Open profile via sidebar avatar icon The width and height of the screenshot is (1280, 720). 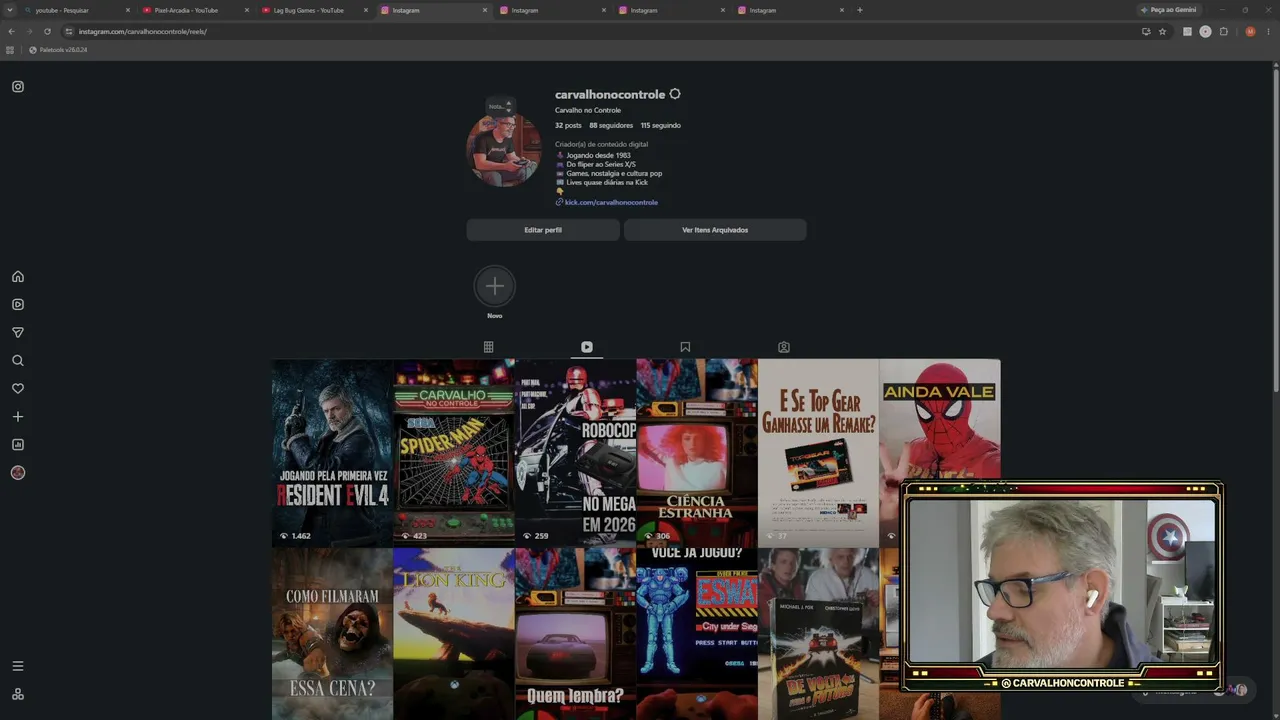[18, 473]
